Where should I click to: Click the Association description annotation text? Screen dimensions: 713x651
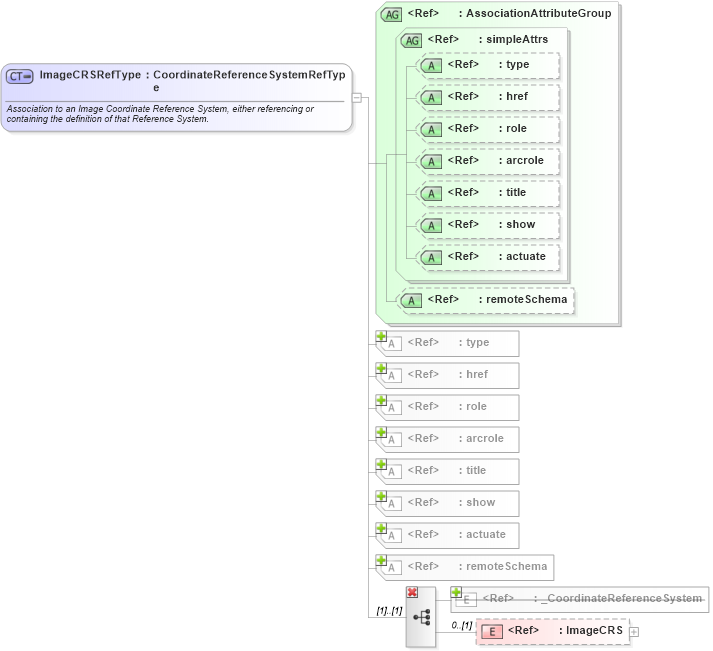coord(160,114)
